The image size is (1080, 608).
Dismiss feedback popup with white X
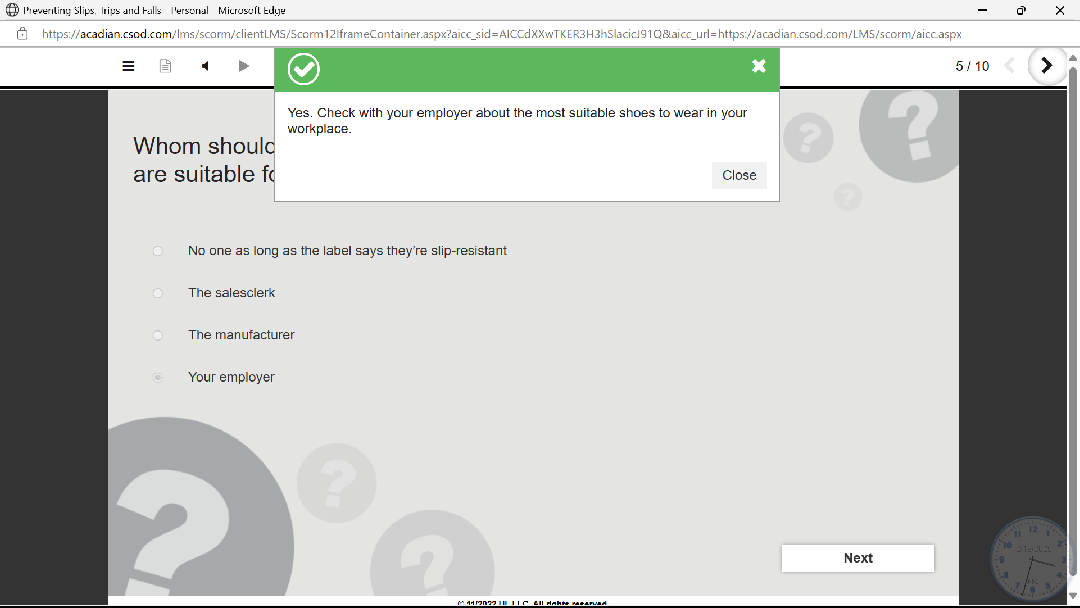tap(759, 66)
